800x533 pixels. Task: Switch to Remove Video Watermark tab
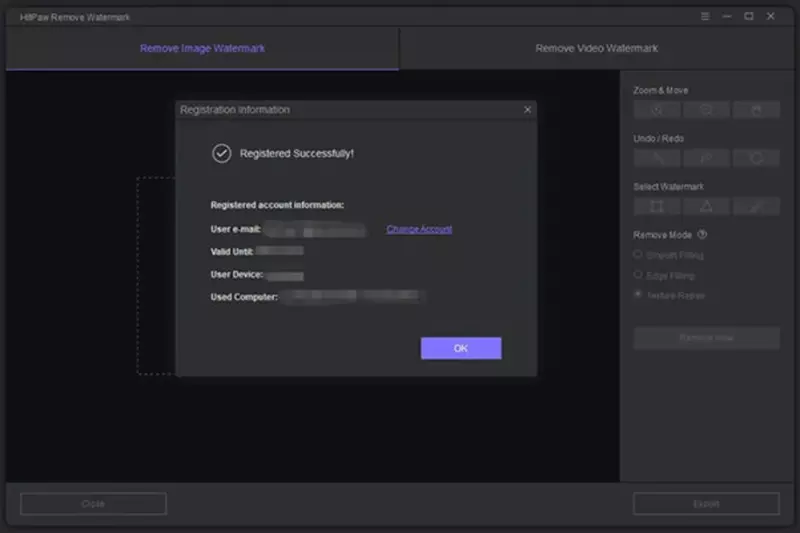[x=596, y=48]
